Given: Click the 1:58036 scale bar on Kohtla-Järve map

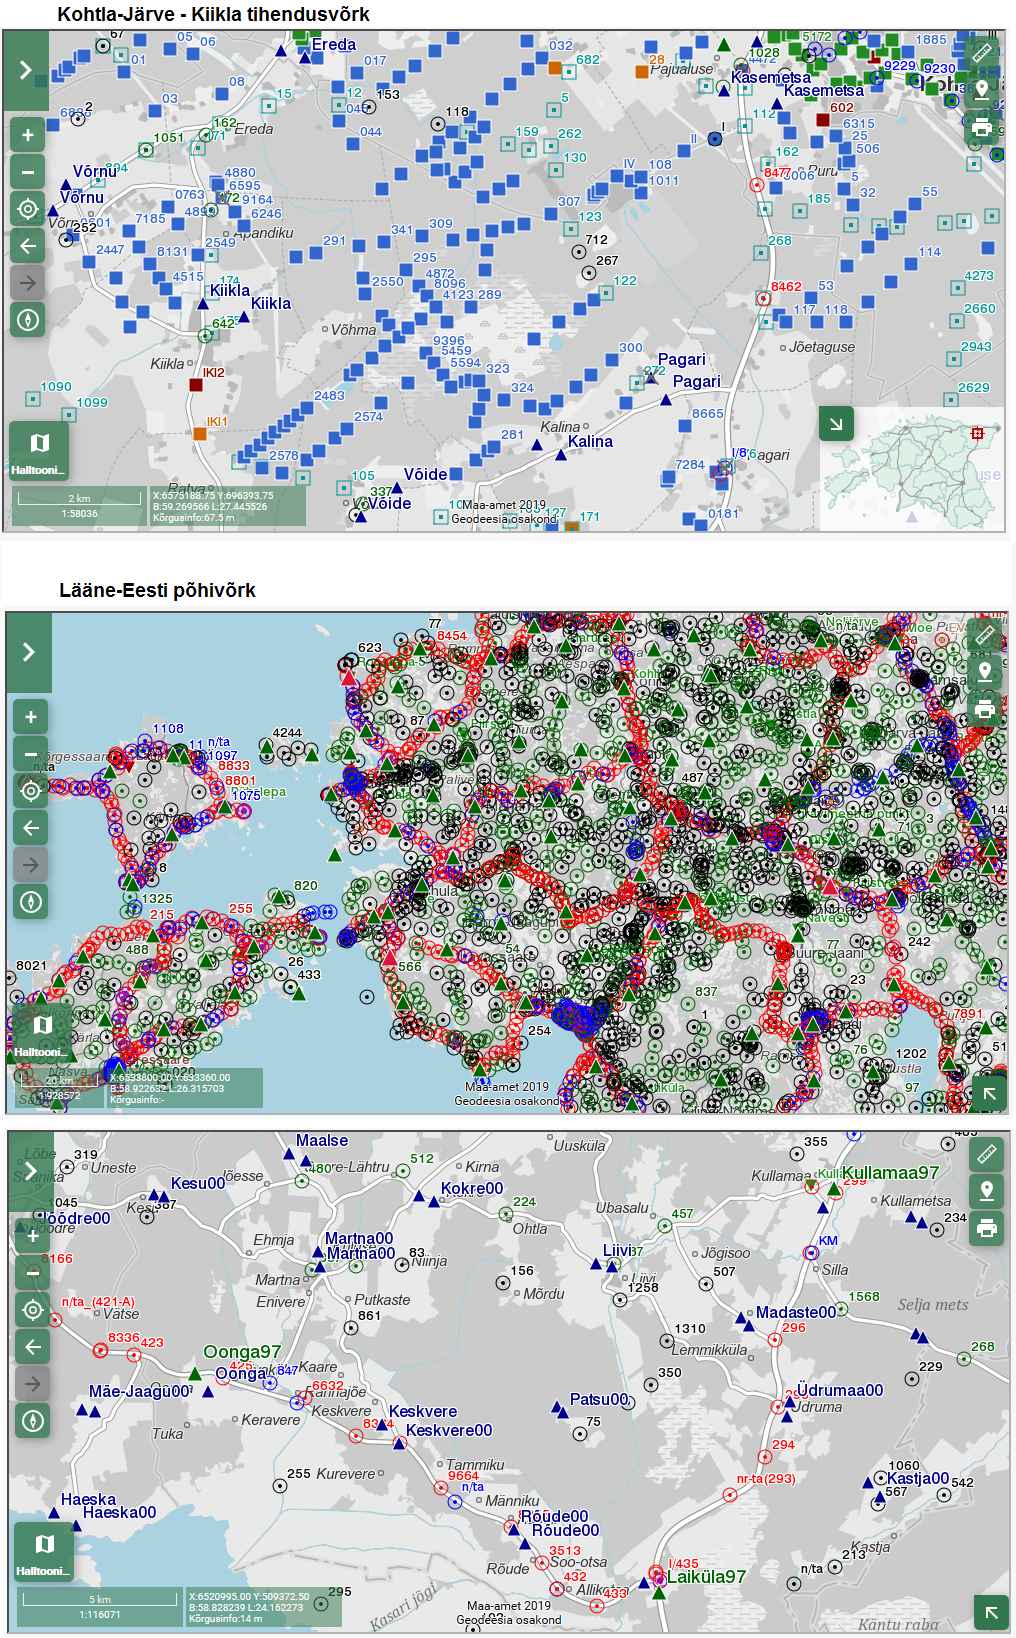Looking at the screenshot, I should pyautogui.click(x=79, y=506).
